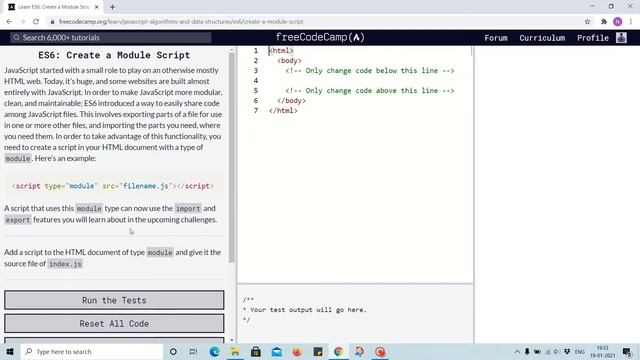Viewport: 640px width, 360px height.
Task: Open the Forum link
Action: coord(496,38)
